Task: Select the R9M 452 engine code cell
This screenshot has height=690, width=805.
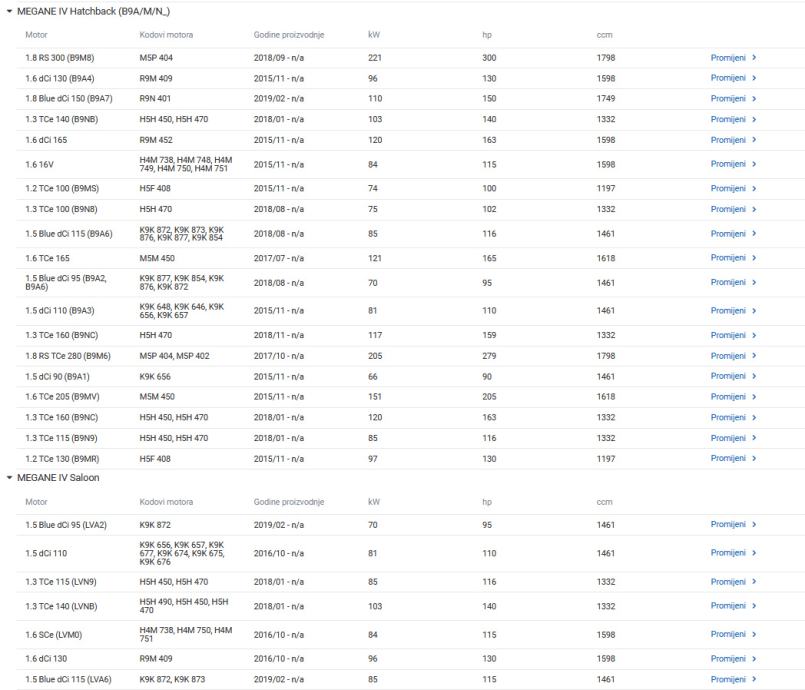Action: 156,140
